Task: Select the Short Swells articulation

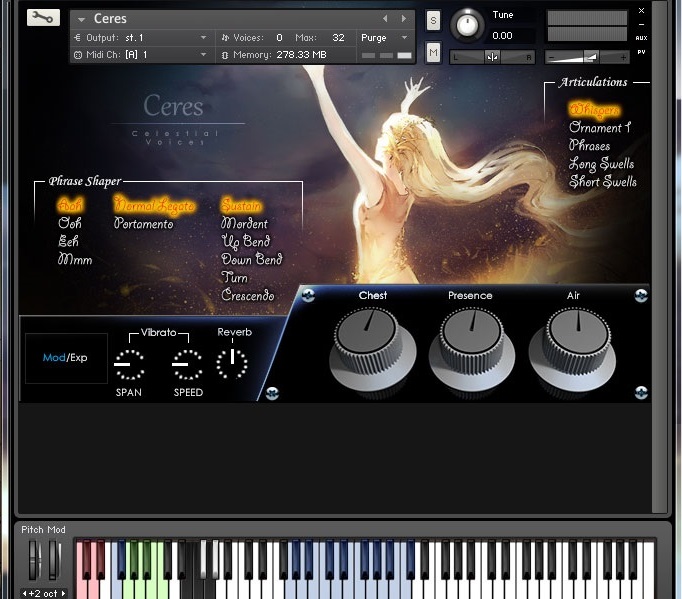Action: [x=603, y=181]
